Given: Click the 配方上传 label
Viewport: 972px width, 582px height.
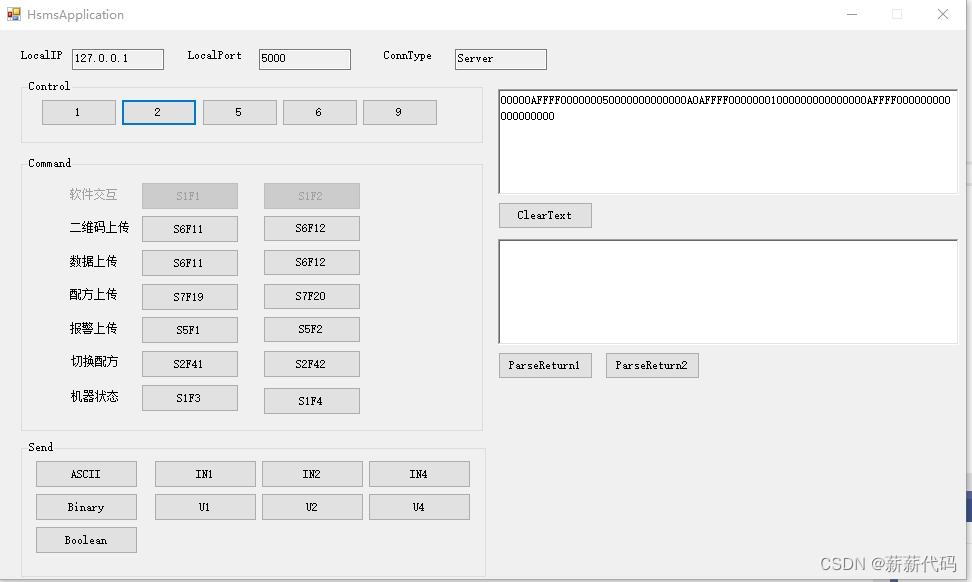Looking at the screenshot, I should 93,294.
